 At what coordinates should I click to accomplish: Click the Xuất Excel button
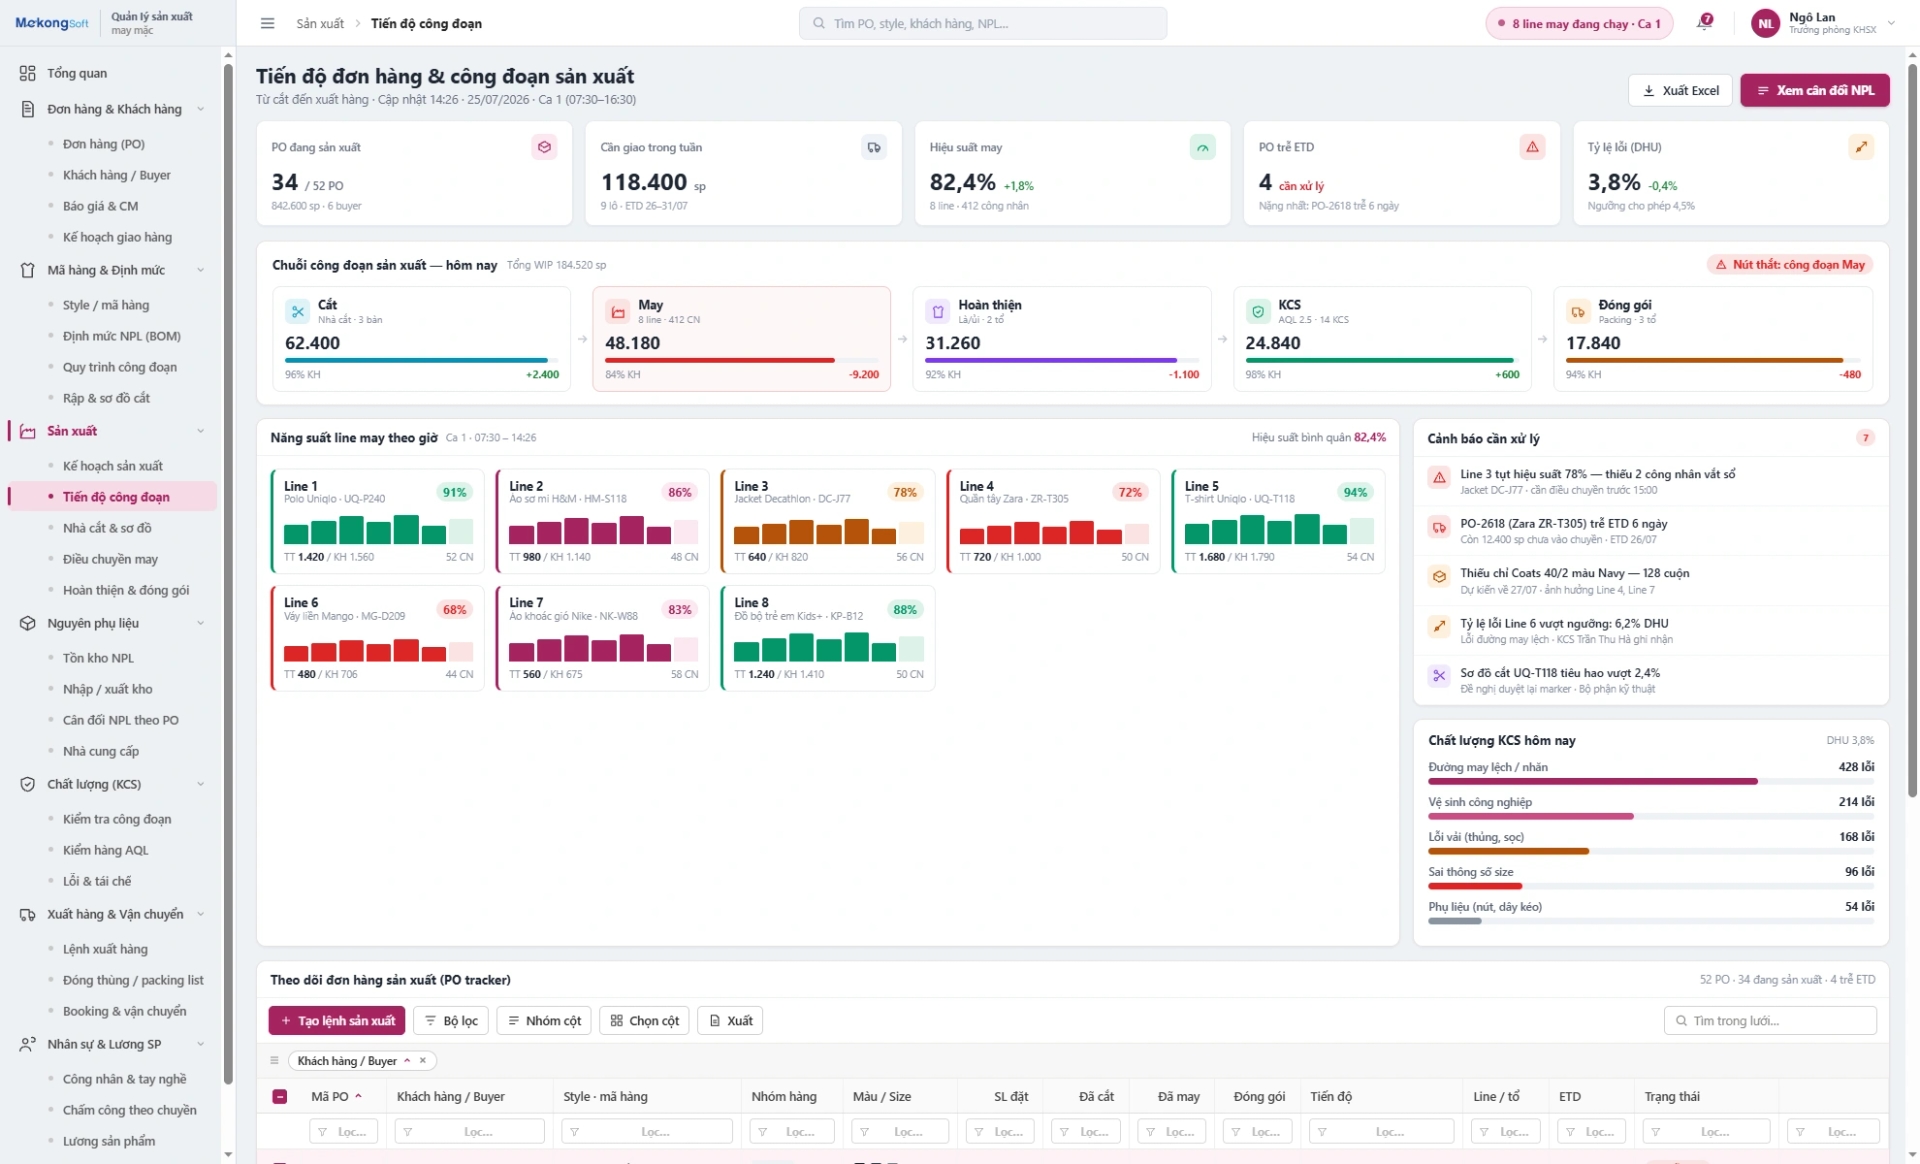click(x=1680, y=90)
